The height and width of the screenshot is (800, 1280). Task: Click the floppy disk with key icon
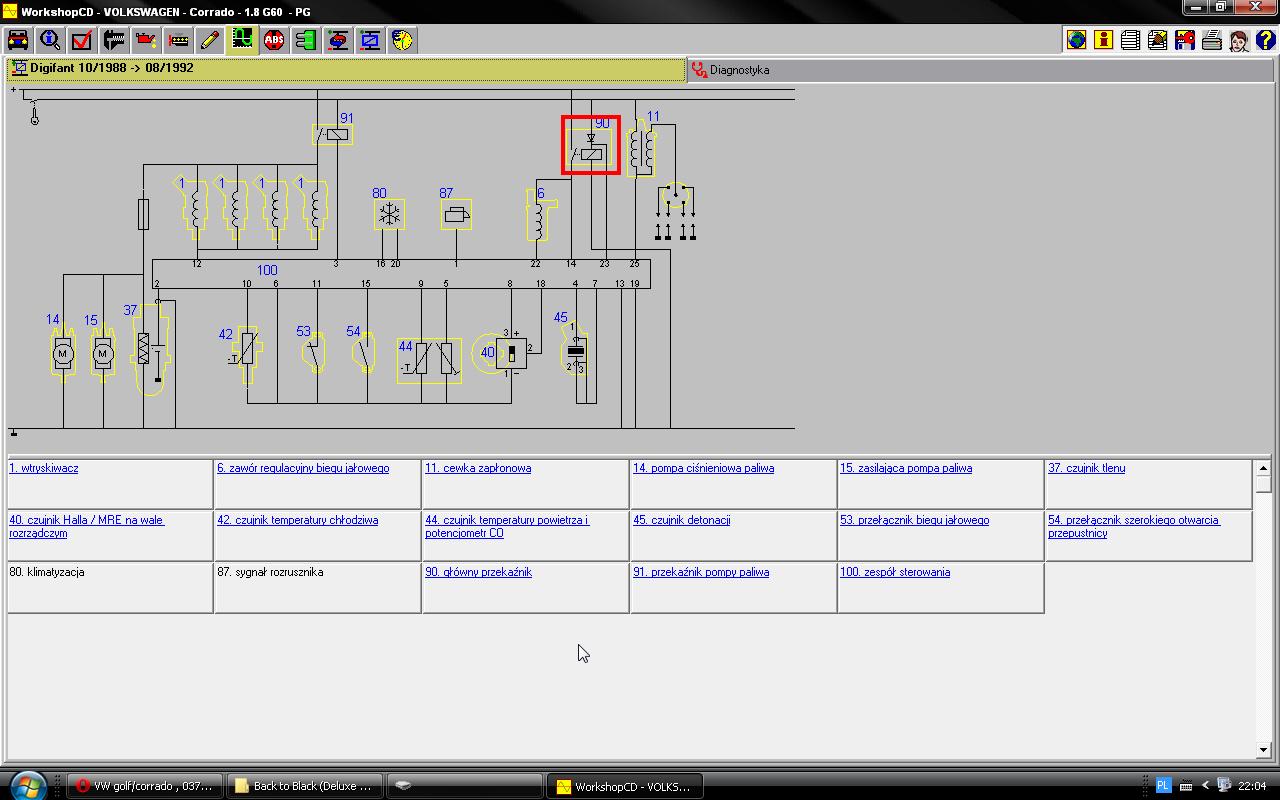(x=1184, y=40)
